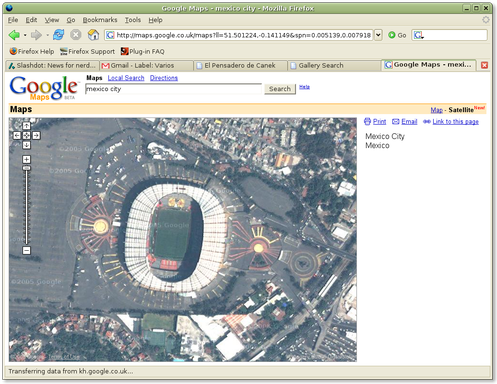Open the View menu
This screenshot has width=497, height=384.
(x=52, y=20)
